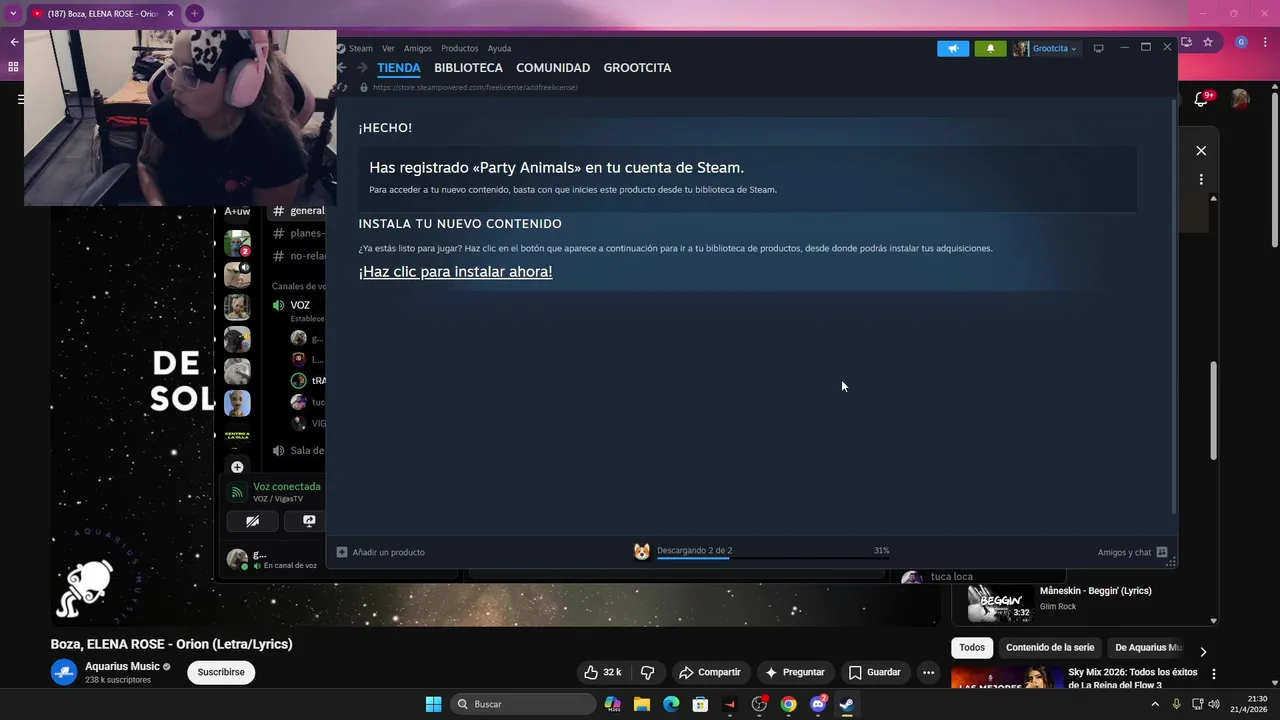Open the Chrome tab search dropdown
This screenshot has width=1280, height=720.
pyautogui.click(x=12, y=13)
